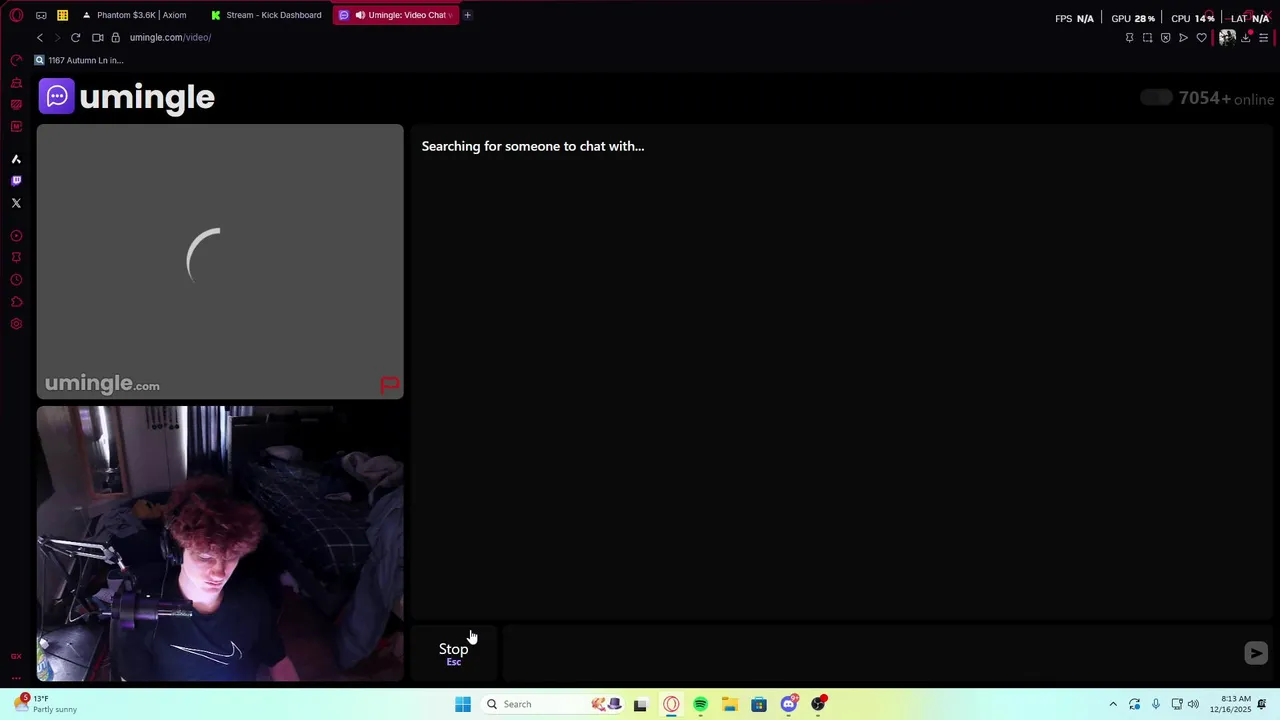The width and height of the screenshot is (1280, 720).
Task: Open the My Flow send arrow icon
Action: [1183, 38]
